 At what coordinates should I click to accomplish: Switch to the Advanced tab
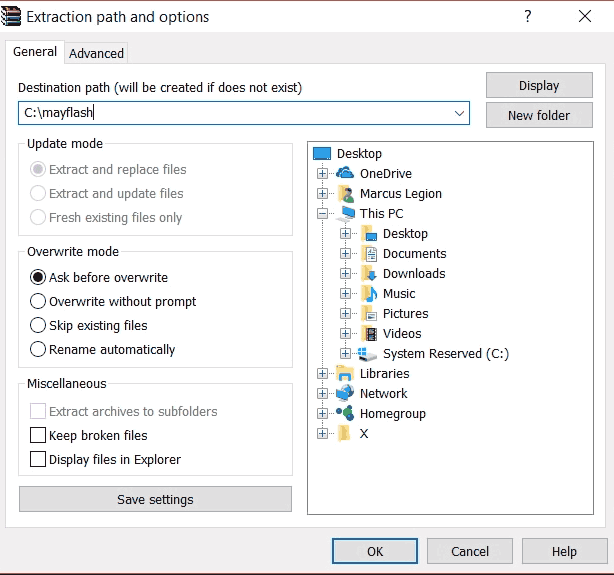point(96,53)
